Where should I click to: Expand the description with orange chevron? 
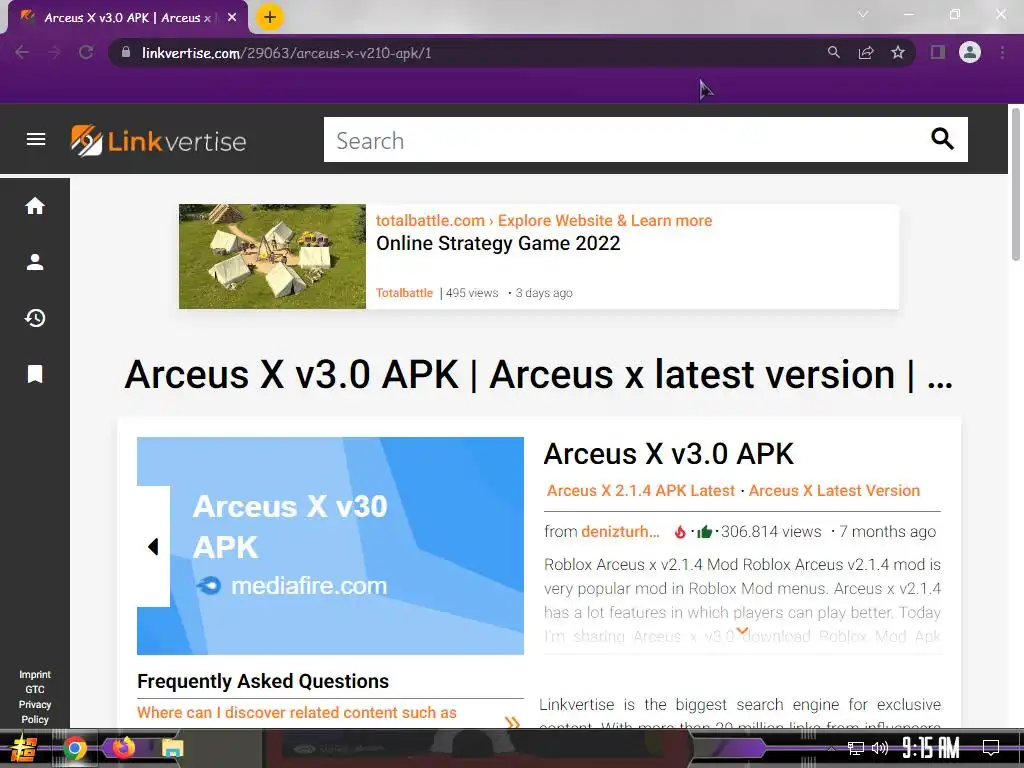[x=742, y=631]
